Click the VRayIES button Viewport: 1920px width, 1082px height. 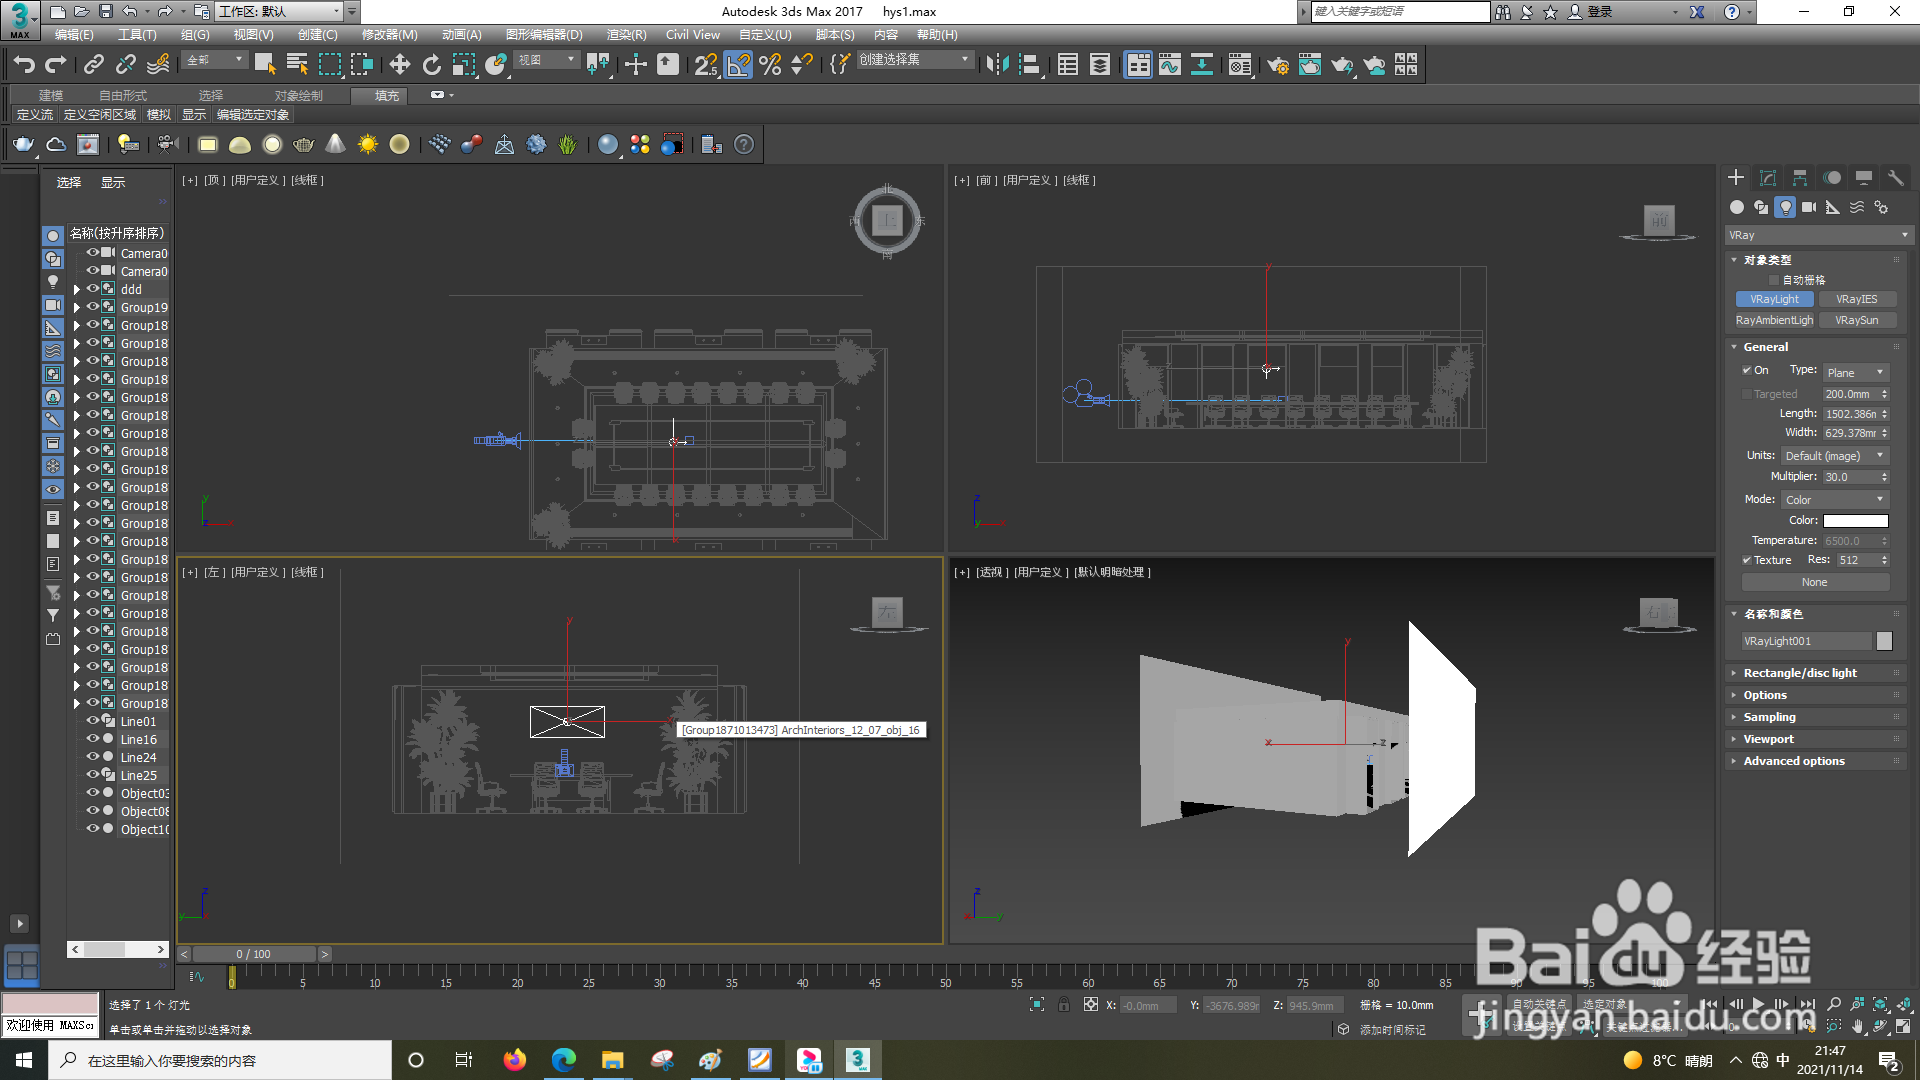click(1856, 299)
